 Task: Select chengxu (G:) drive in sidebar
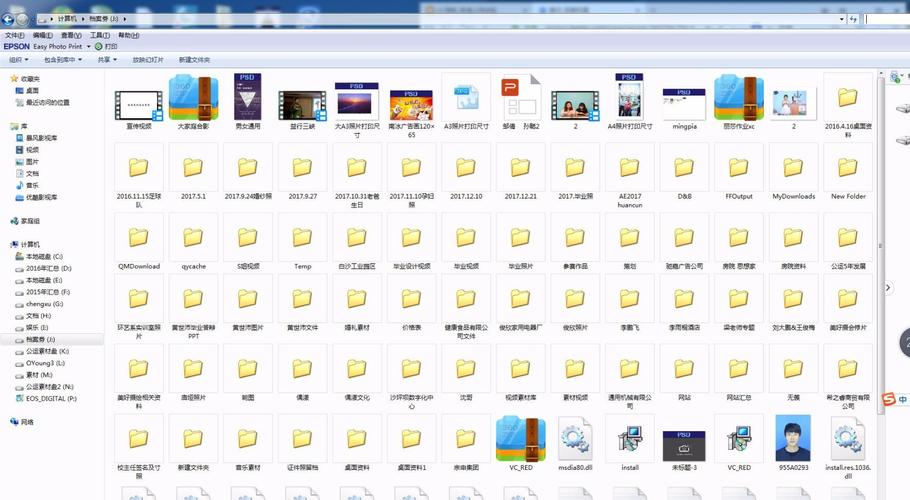point(39,304)
